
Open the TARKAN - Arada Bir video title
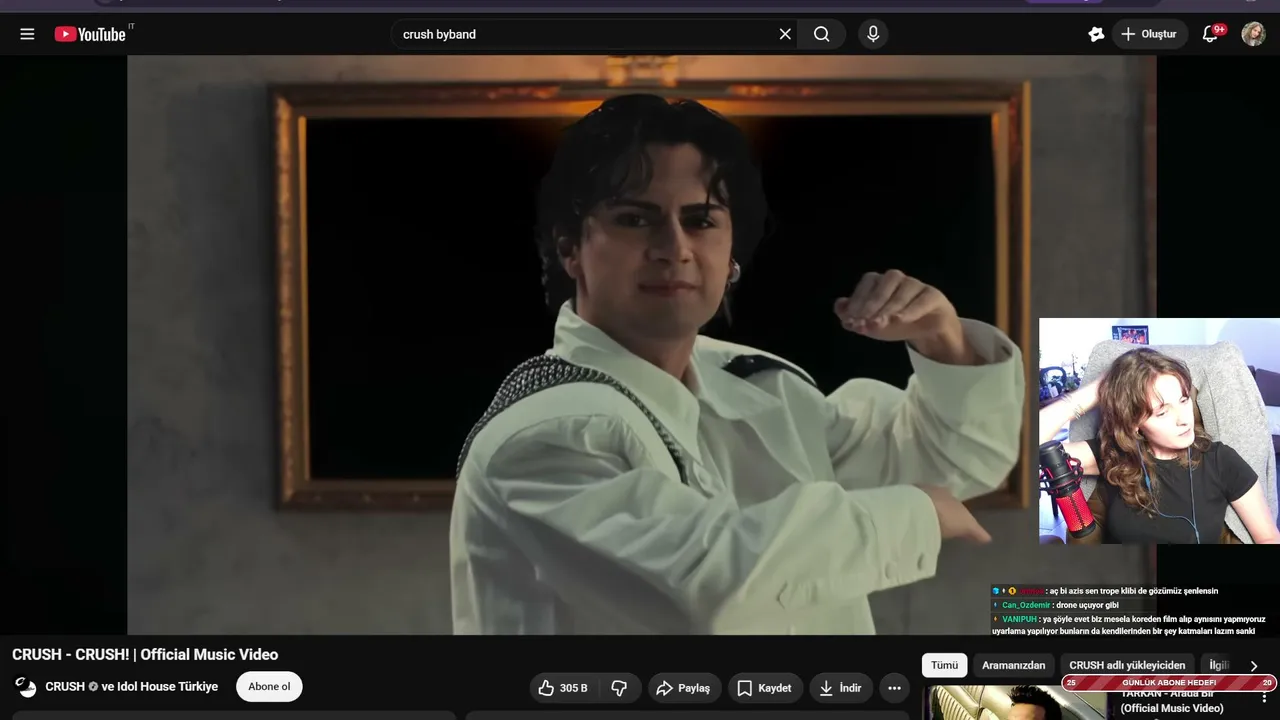tap(1172, 701)
